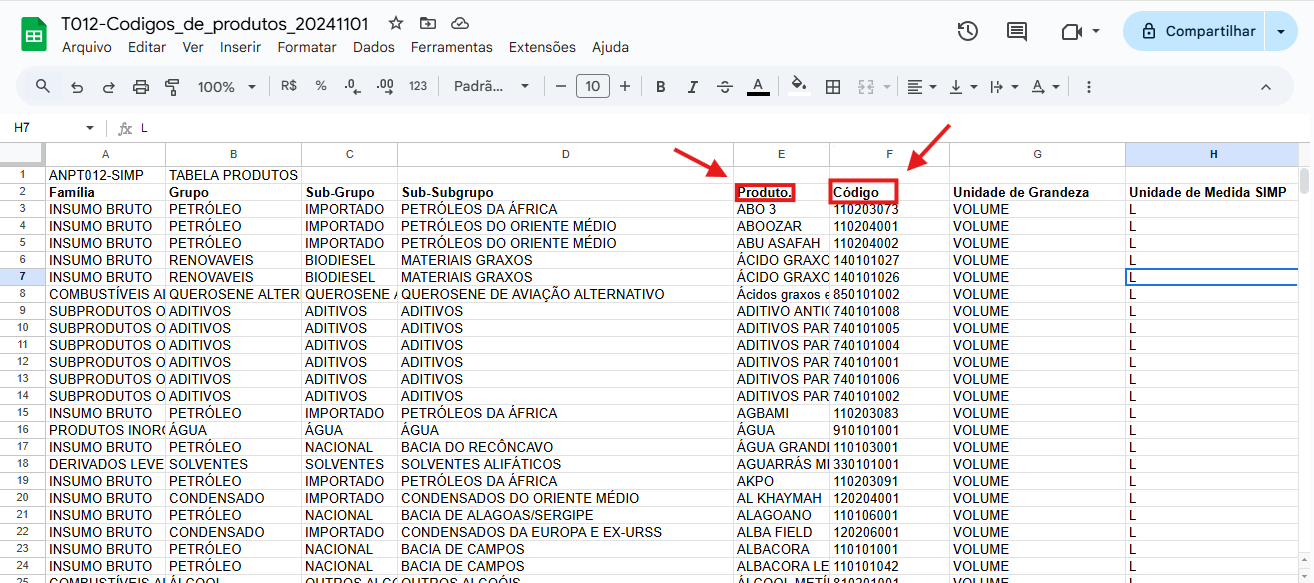1314x583 pixels.
Task: Open the zoom 100% dropdown
Action: 227,87
